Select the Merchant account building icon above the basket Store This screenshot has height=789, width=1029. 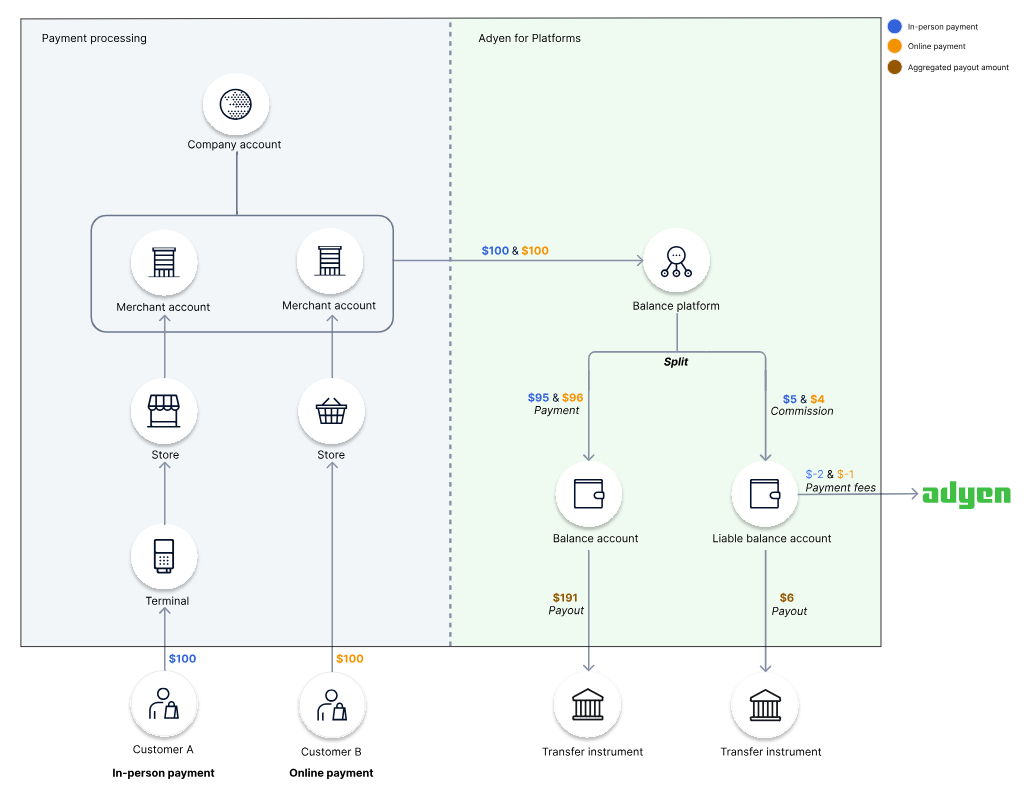(329, 261)
